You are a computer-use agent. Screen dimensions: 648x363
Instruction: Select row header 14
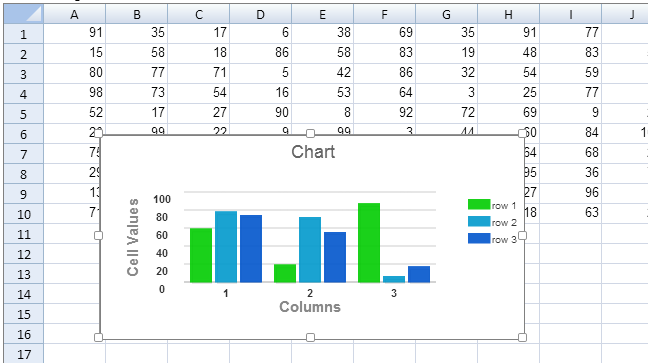[x=23, y=294]
